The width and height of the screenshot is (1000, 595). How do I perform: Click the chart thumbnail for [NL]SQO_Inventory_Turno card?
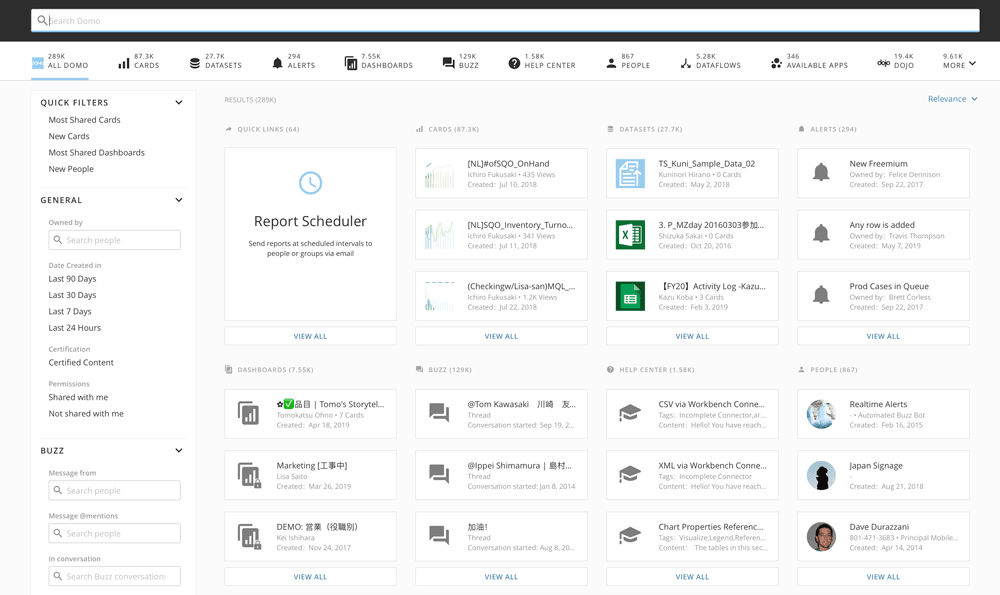point(439,235)
